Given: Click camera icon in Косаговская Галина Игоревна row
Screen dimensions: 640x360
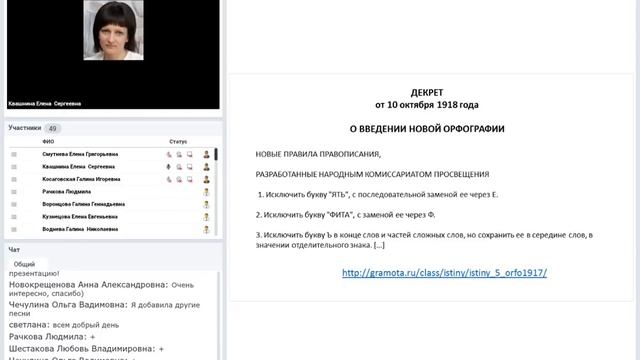Looking at the screenshot, I should tap(179, 180).
